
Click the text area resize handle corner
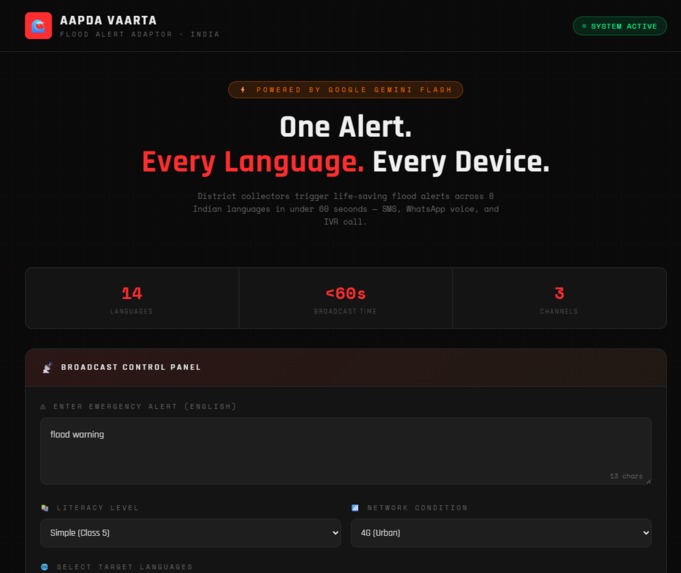tap(648, 481)
